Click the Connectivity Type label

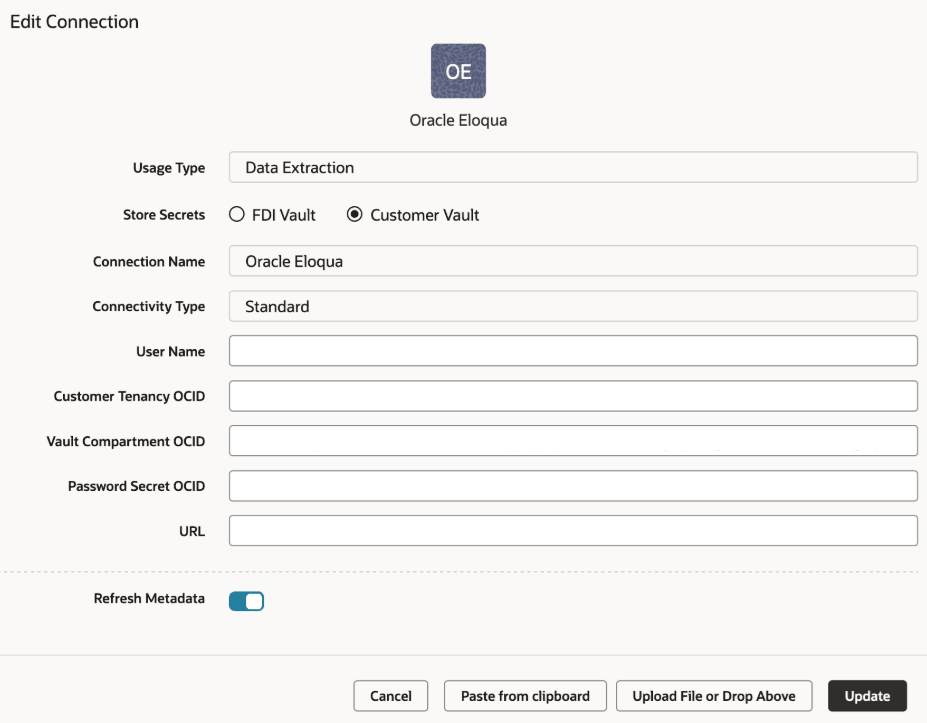click(x=148, y=306)
